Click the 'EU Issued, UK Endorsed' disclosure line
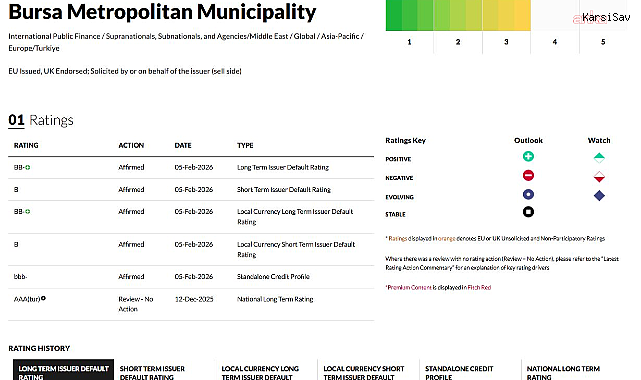Screen dimensions: 641x380 click(x=125, y=71)
